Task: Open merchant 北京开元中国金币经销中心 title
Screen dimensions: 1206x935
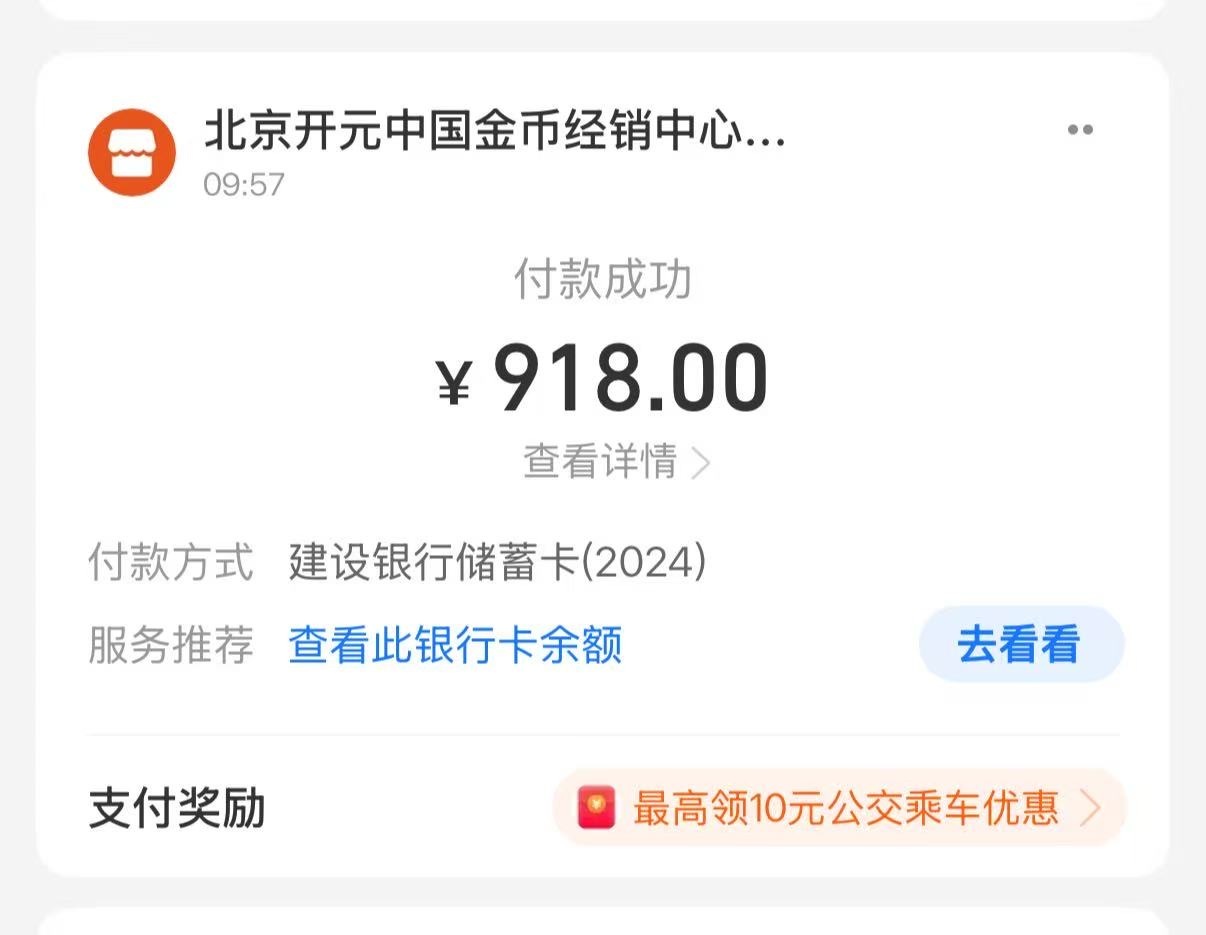Action: coord(495,131)
